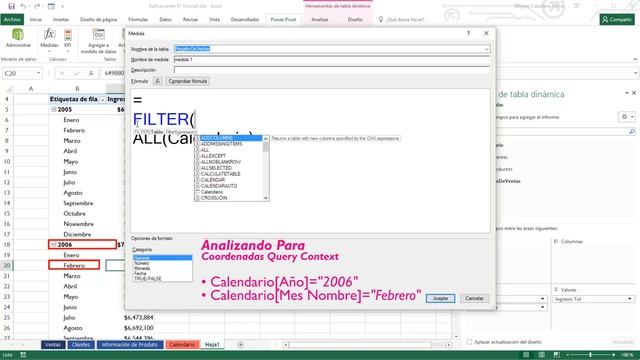Viewport: 640px width, 360px height.
Task: Click the zoom in plus button
Action: pyautogui.click(x=613, y=355)
